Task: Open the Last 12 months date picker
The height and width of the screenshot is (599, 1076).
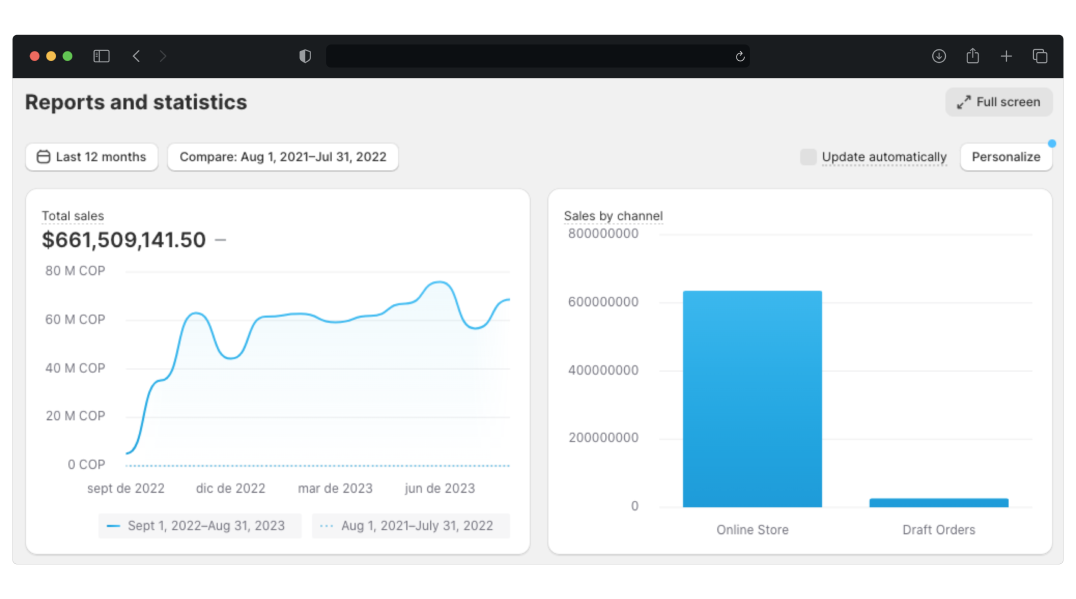Action: (x=91, y=157)
